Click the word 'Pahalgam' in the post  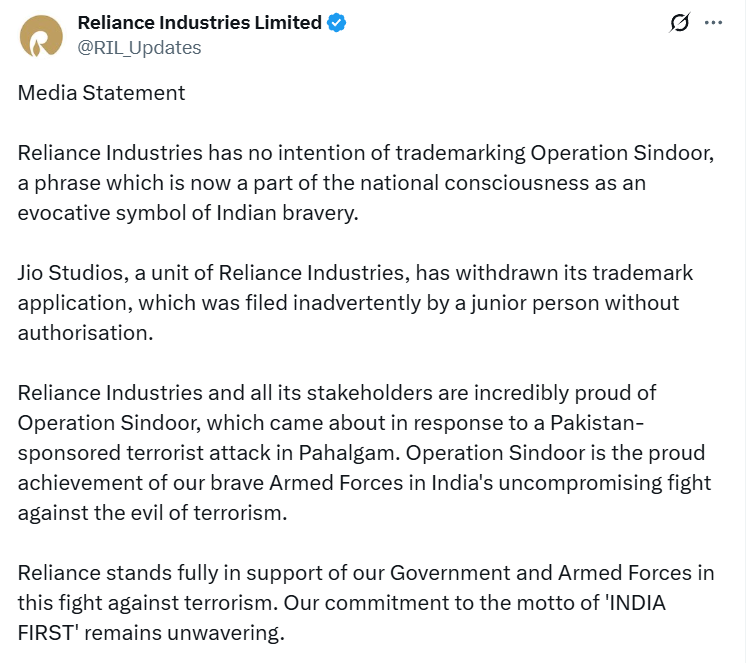click(349, 453)
